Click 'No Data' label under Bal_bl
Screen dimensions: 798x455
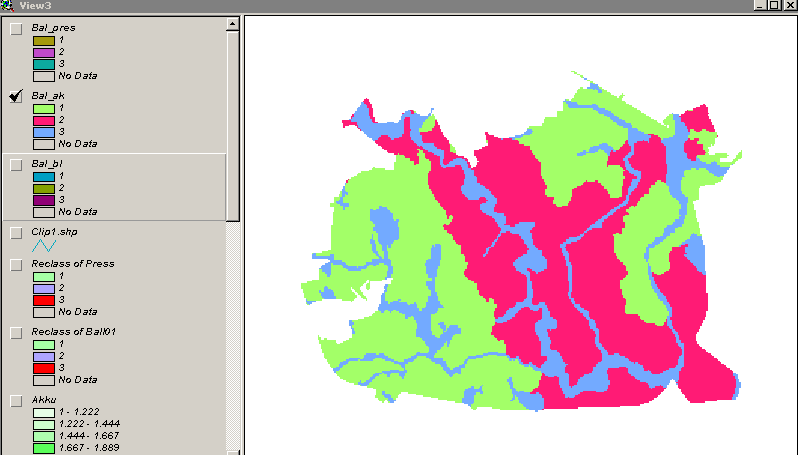tap(77, 212)
